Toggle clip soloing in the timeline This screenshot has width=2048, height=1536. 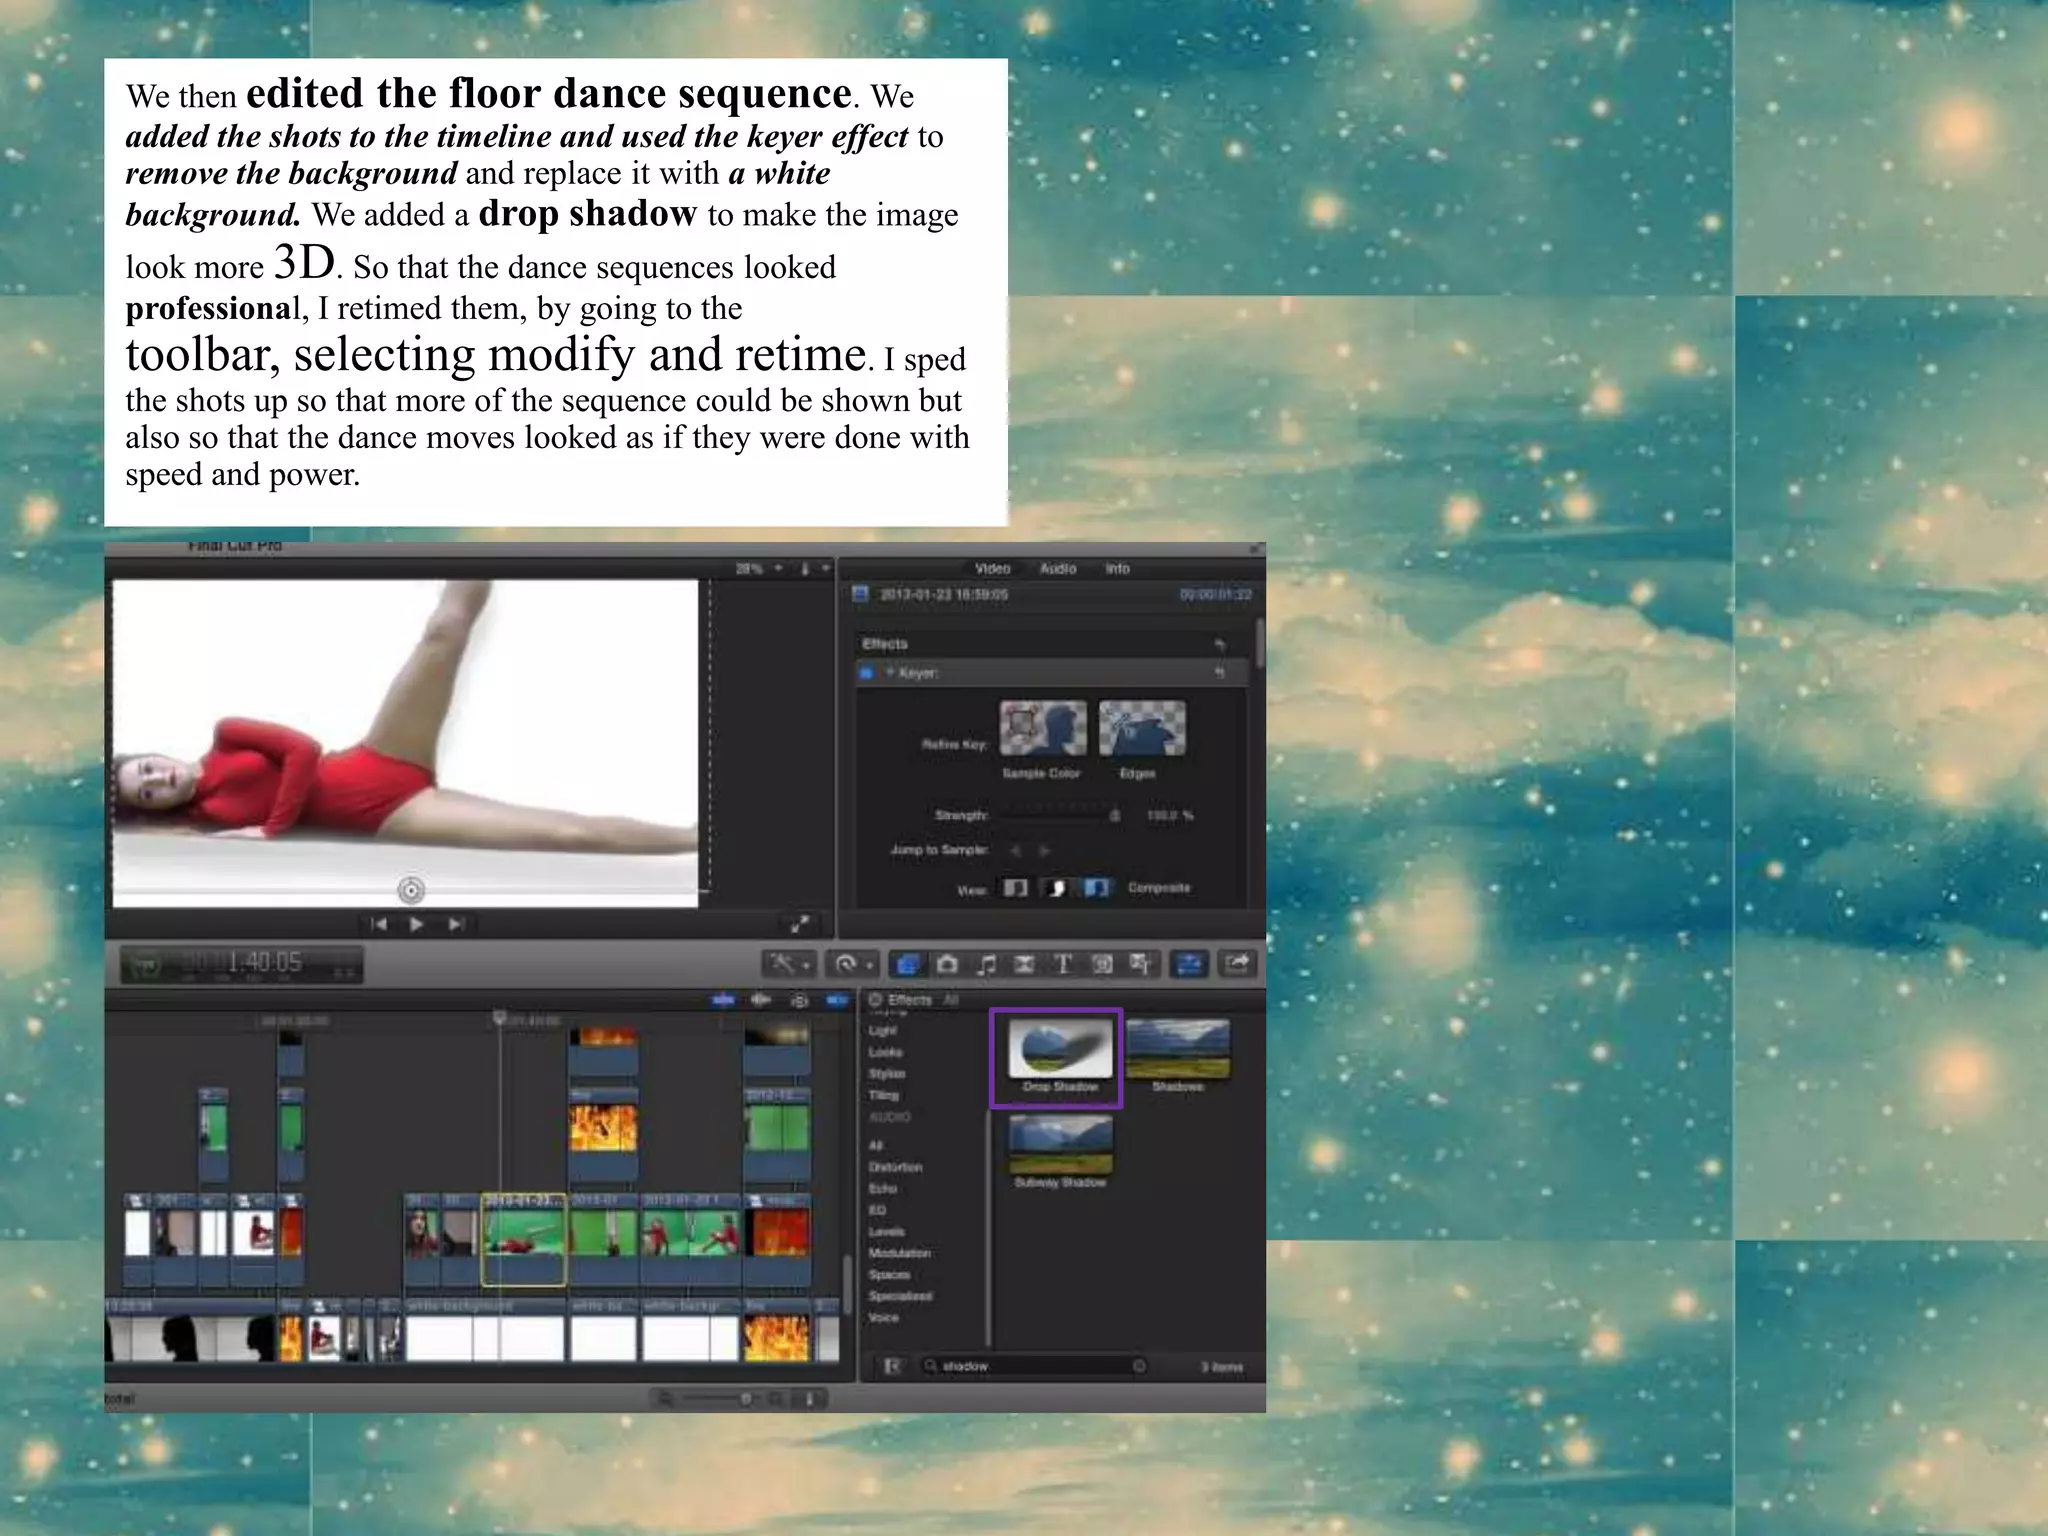point(799,1000)
